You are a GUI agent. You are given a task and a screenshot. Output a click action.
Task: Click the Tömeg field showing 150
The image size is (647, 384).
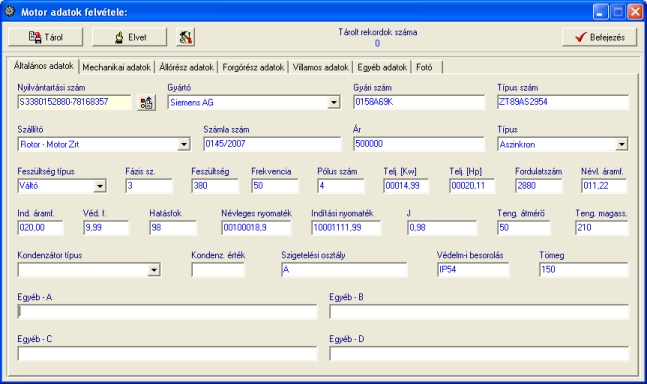584,270
